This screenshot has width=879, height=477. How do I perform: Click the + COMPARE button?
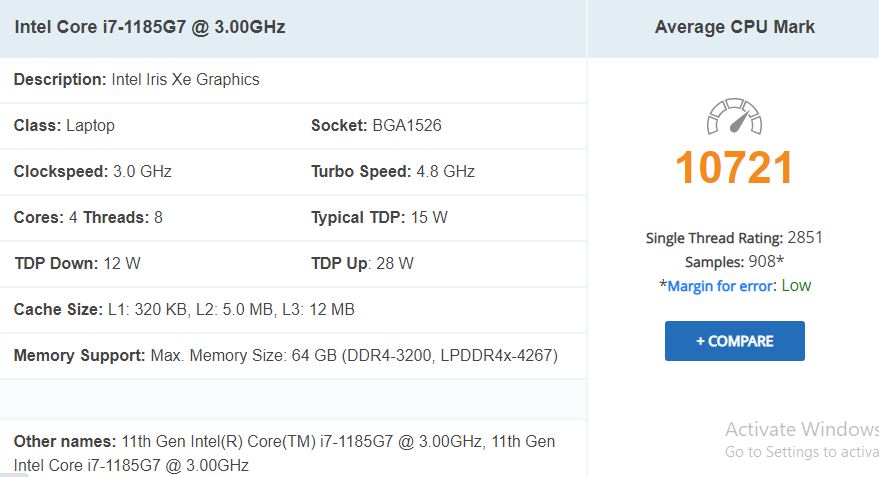click(x=734, y=341)
